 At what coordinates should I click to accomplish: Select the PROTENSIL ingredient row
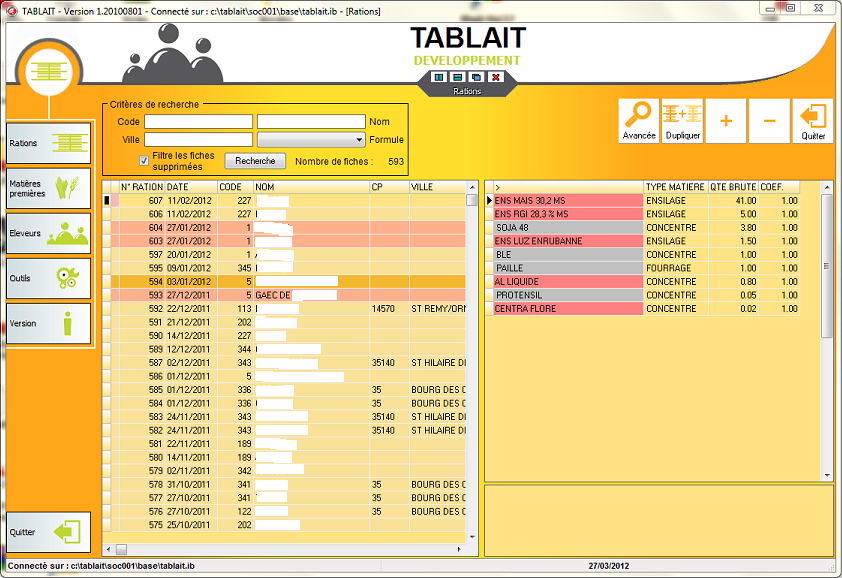(642, 295)
